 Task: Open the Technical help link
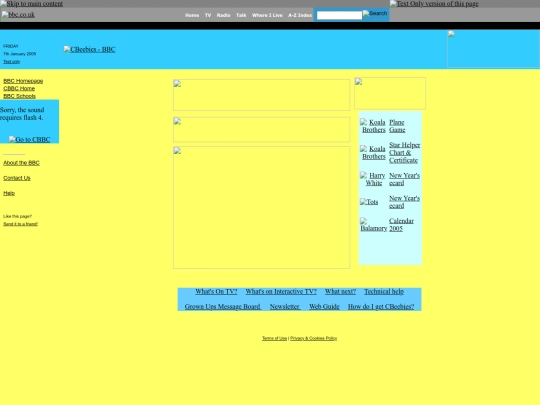tap(384, 291)
